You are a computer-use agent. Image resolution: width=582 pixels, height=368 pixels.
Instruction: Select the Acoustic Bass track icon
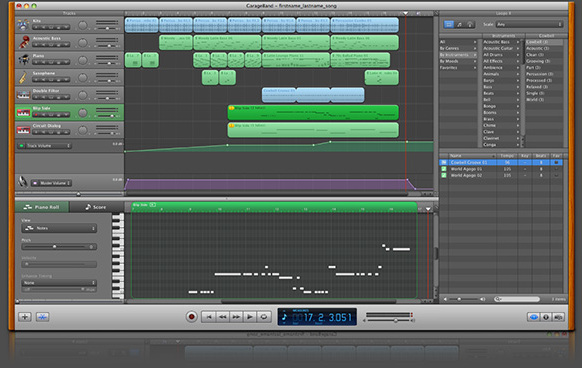(x=23, y=42)
